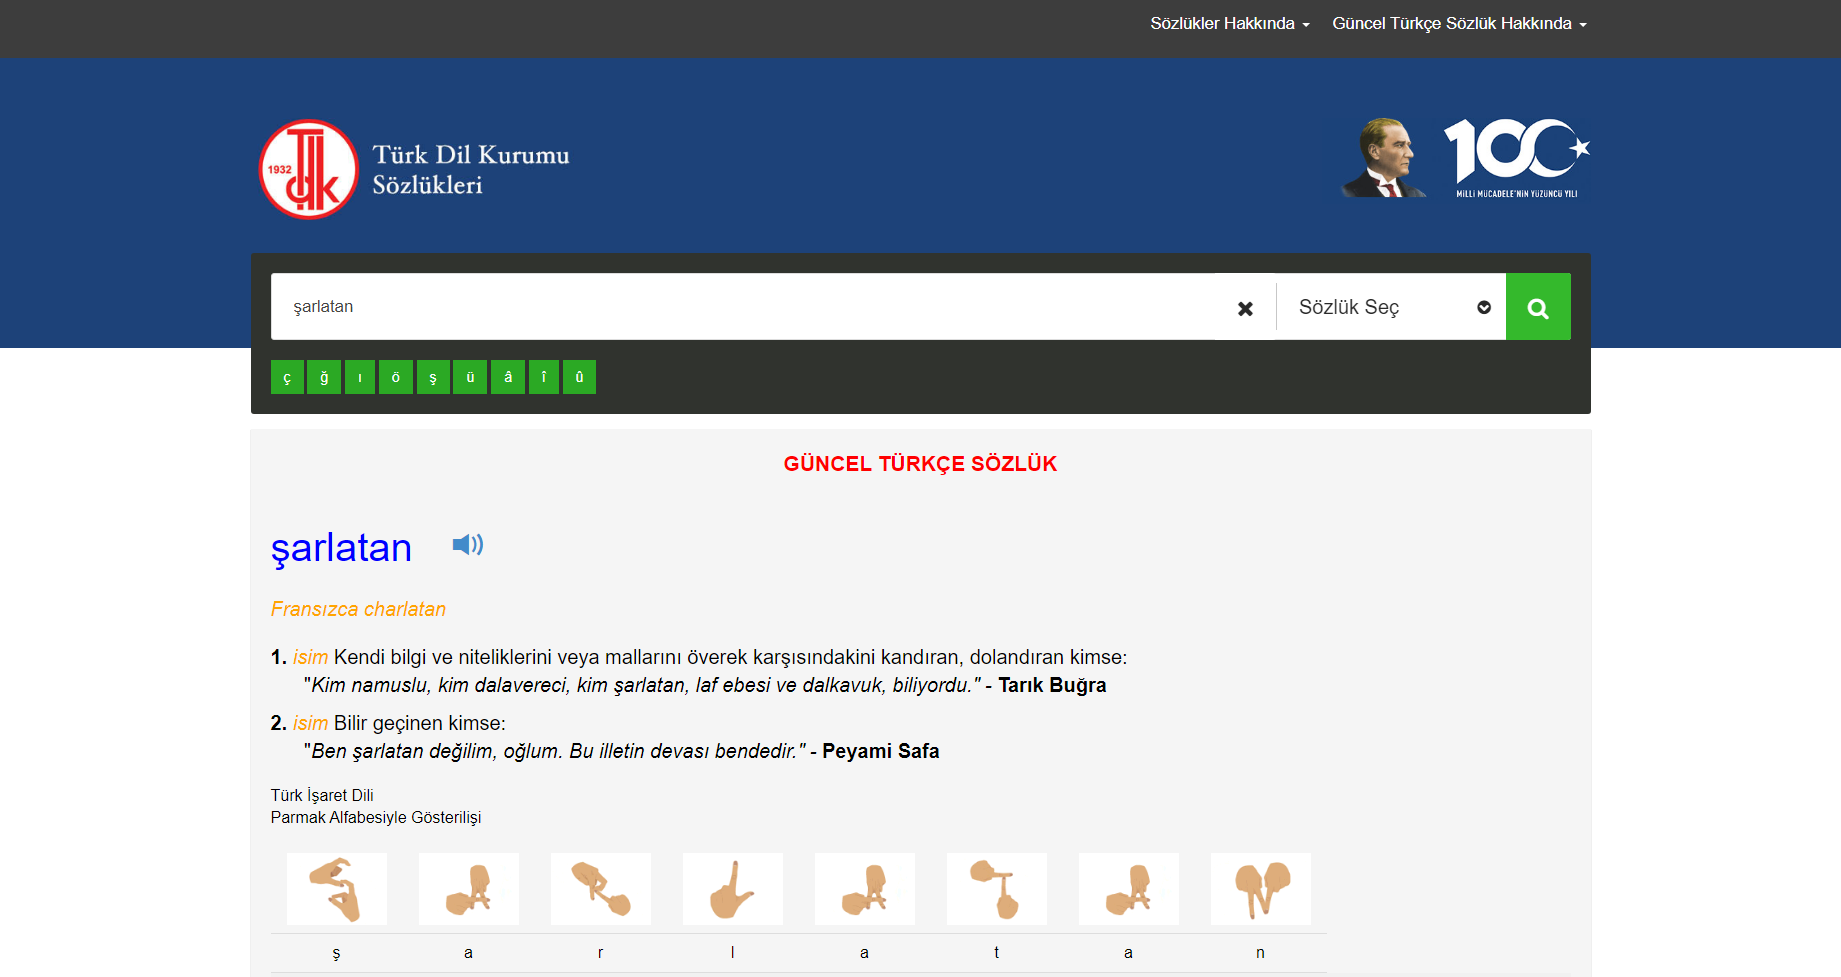Clear the search box with the X

[x=1245, y=308]
